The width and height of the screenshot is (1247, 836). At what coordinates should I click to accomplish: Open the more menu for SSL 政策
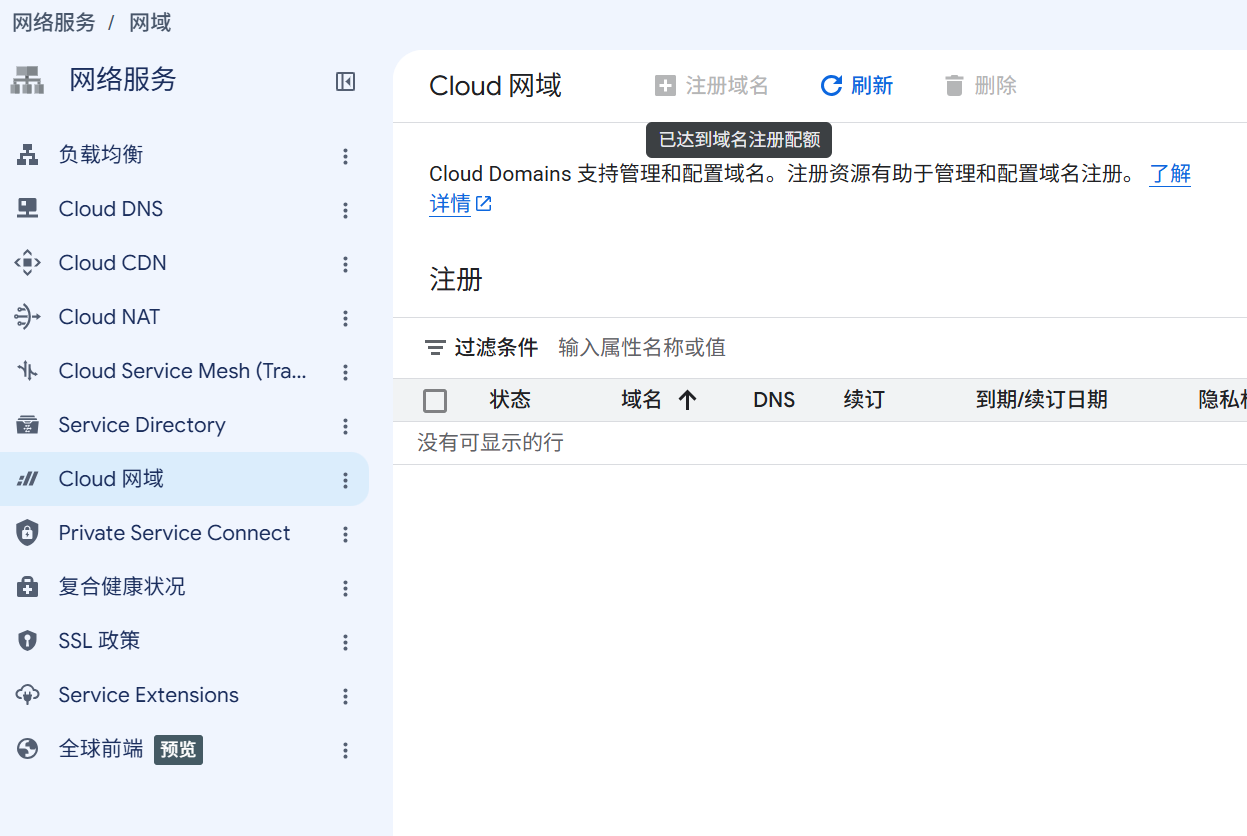pos(345,642)
